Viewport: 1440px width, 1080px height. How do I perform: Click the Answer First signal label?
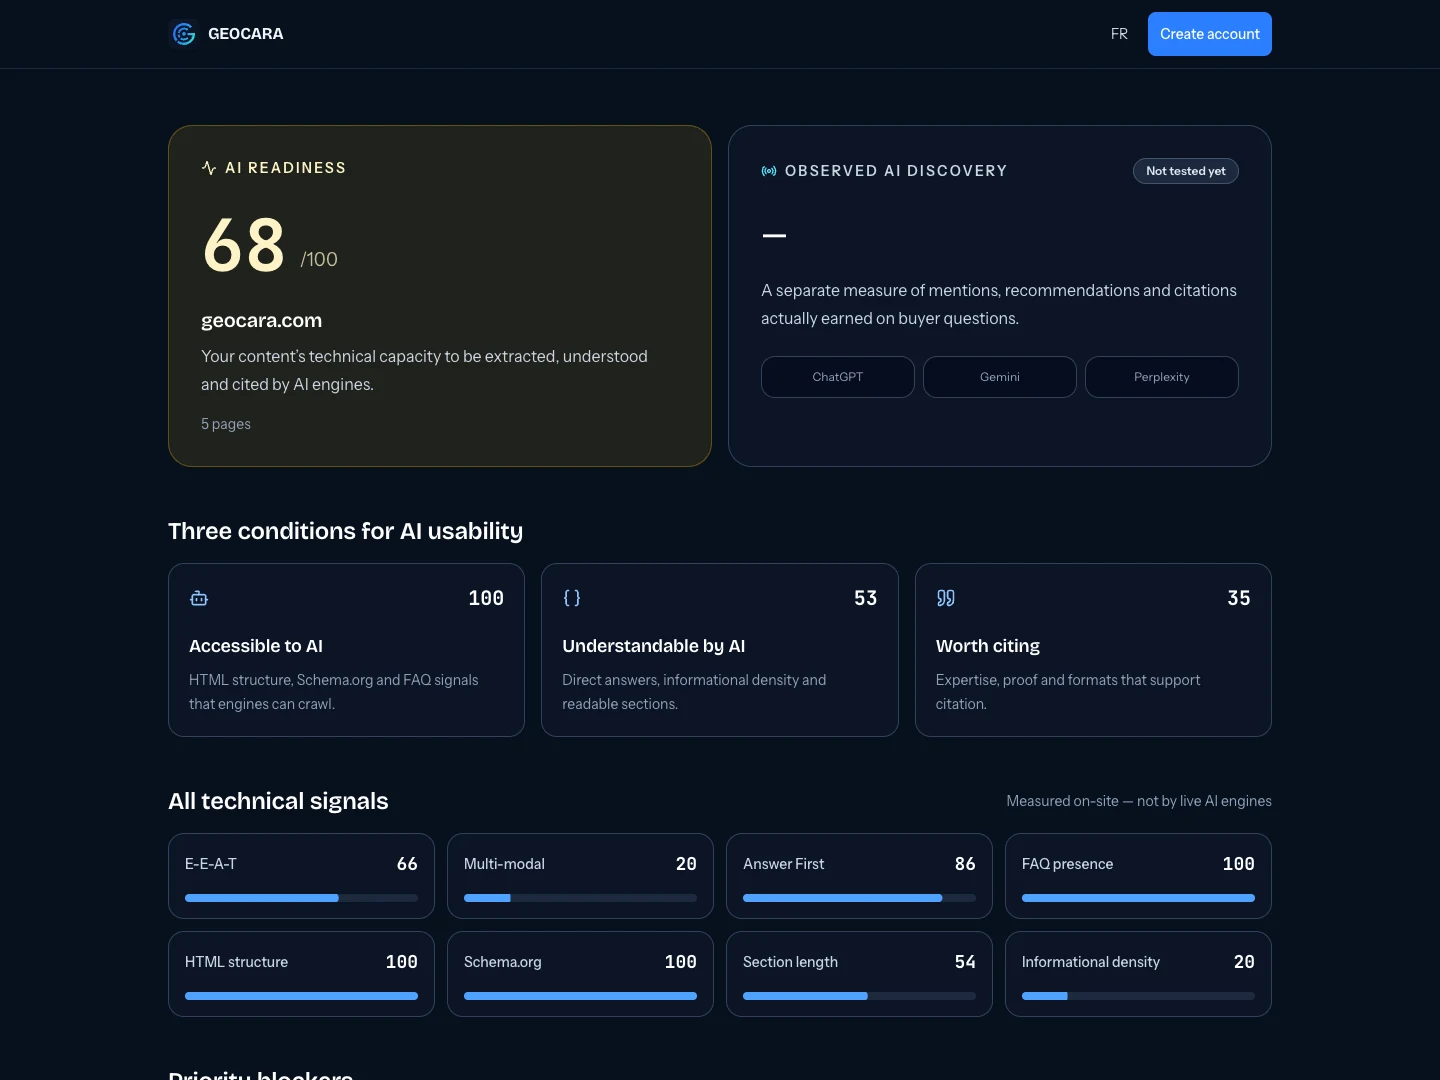(784, 864)
